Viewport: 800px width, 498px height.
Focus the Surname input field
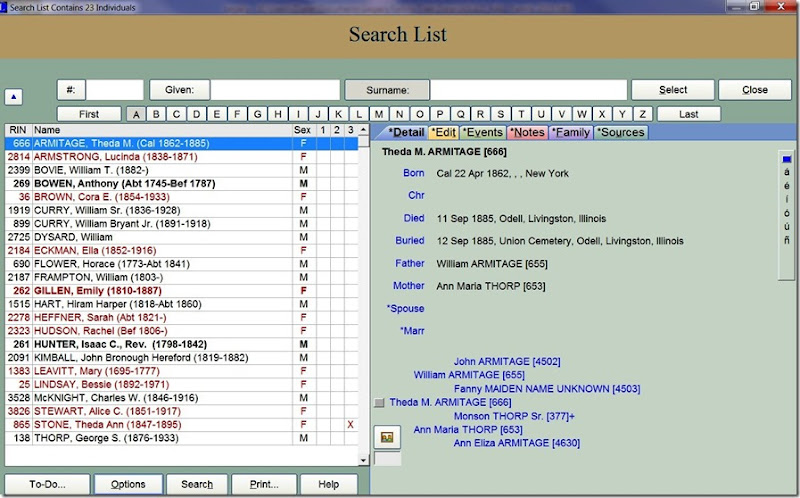pos(529,90)
